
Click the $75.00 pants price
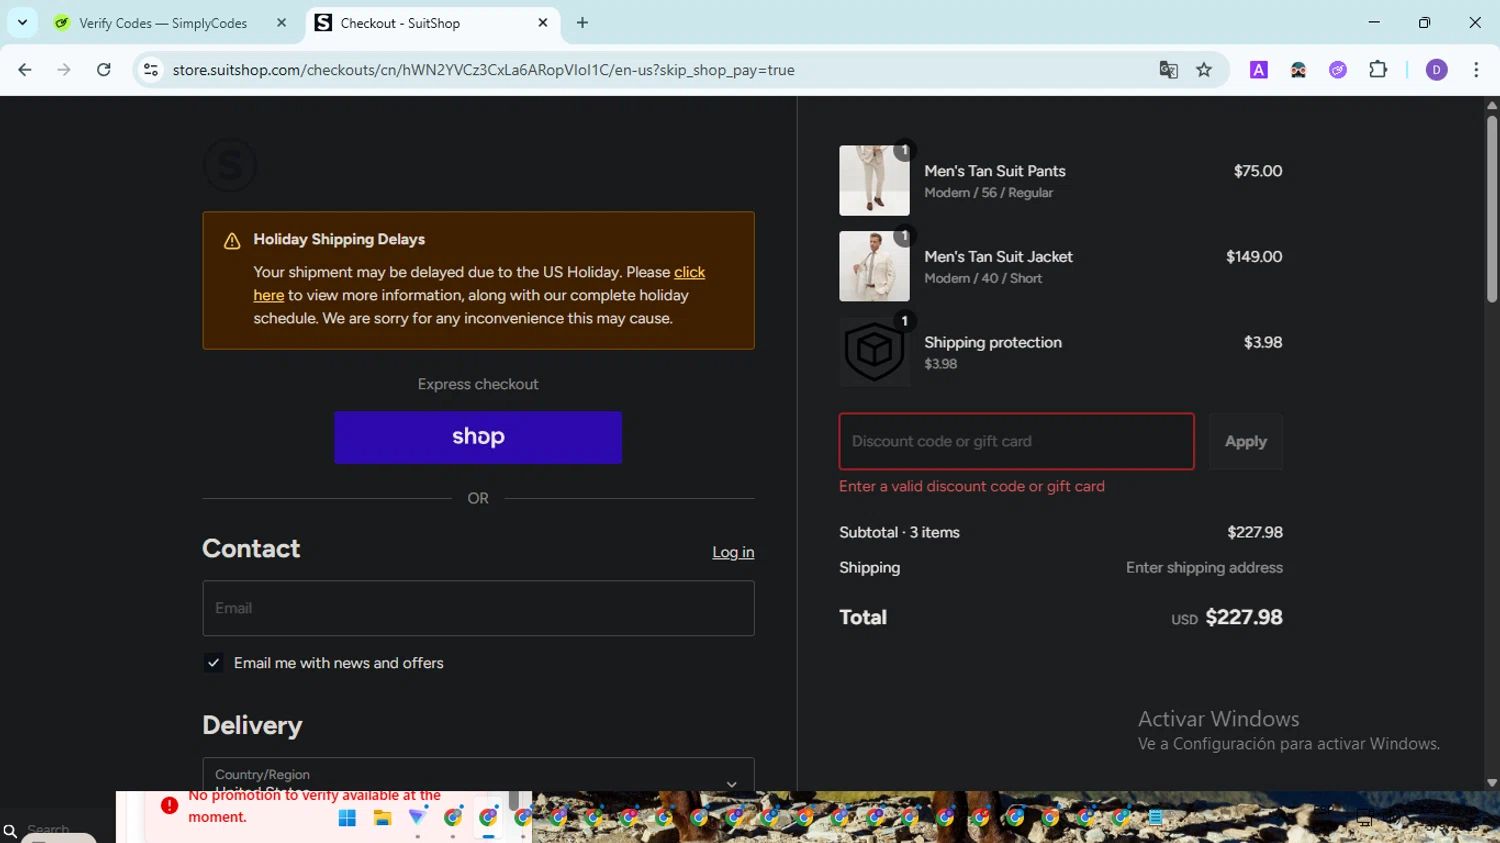[1258, 171]
